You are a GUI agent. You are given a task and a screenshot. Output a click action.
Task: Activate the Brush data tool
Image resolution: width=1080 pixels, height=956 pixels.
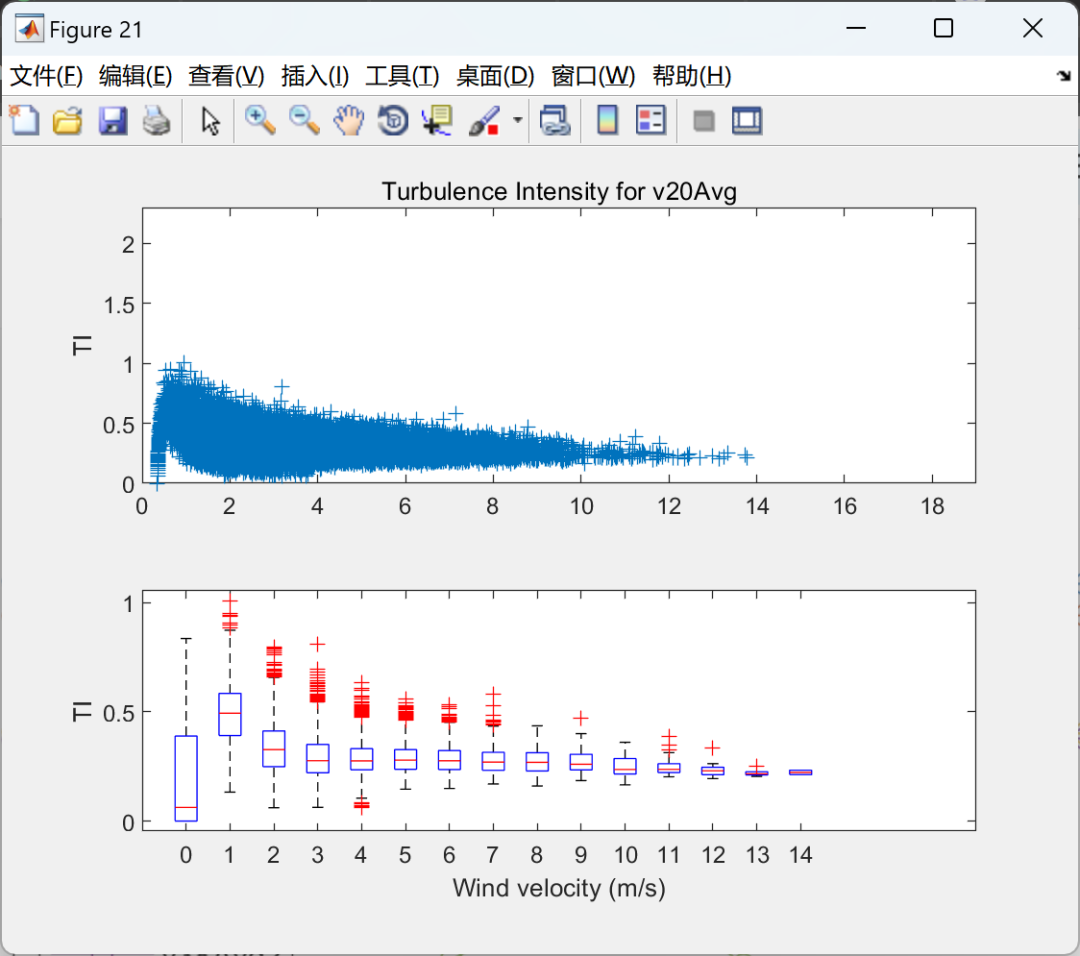tap(484, 121)
